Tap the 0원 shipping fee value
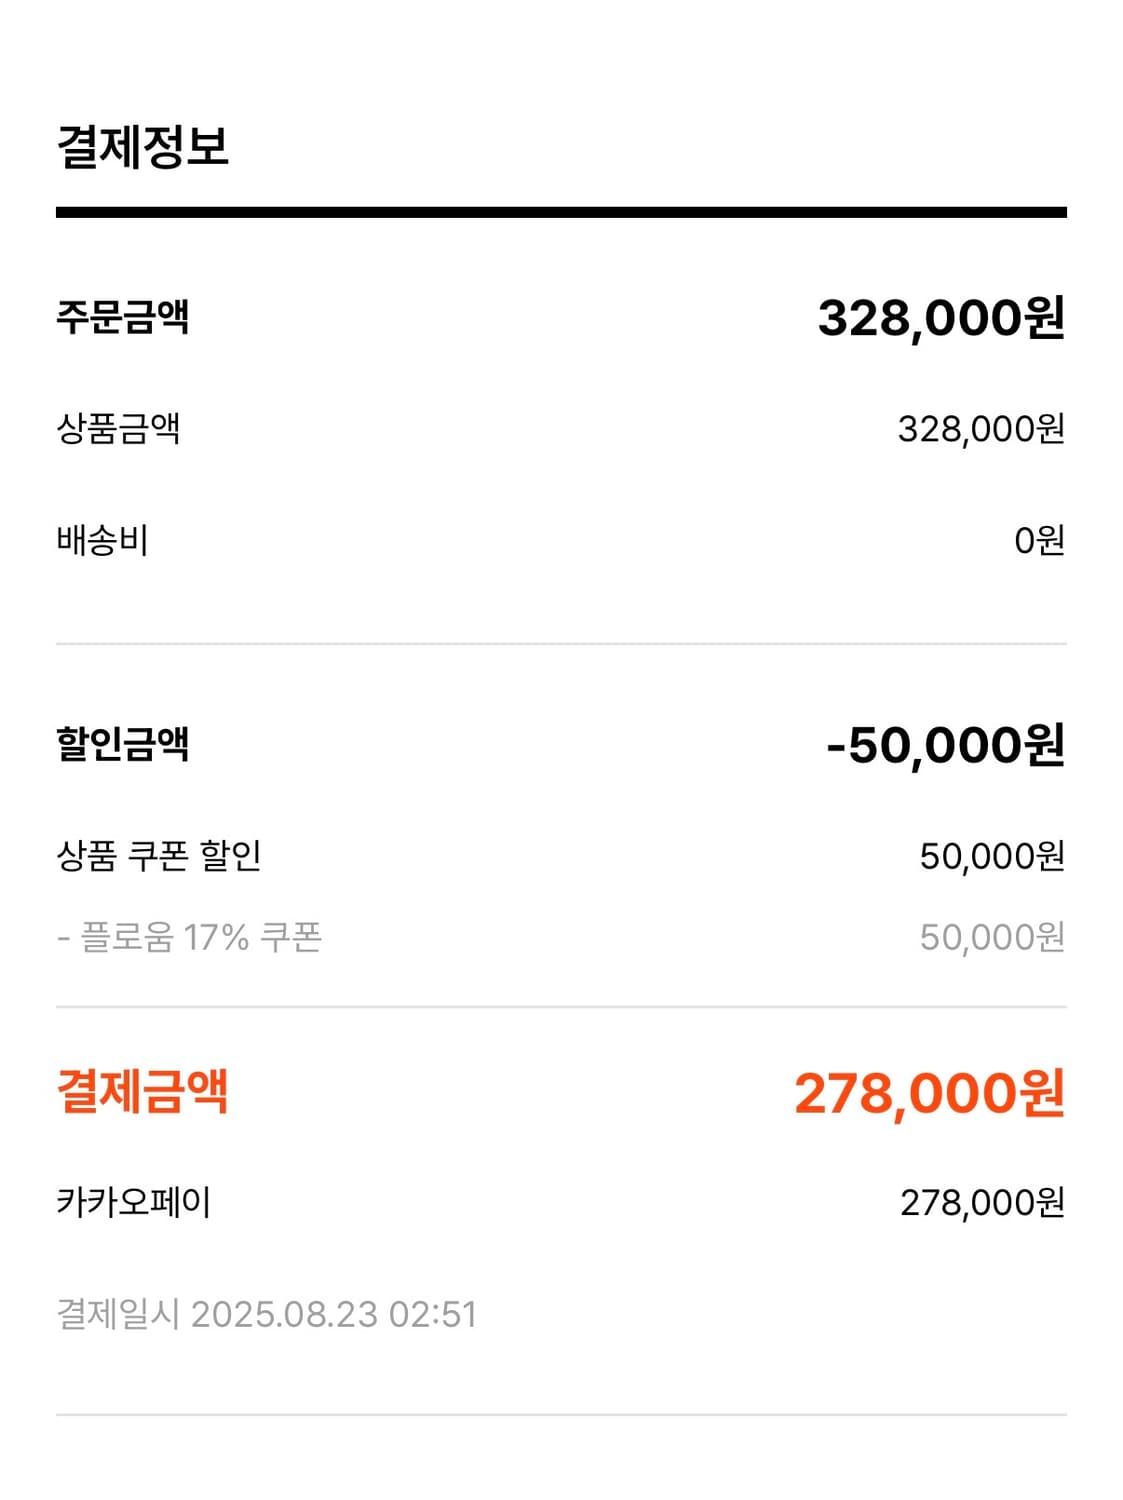 coord(1039,541)
